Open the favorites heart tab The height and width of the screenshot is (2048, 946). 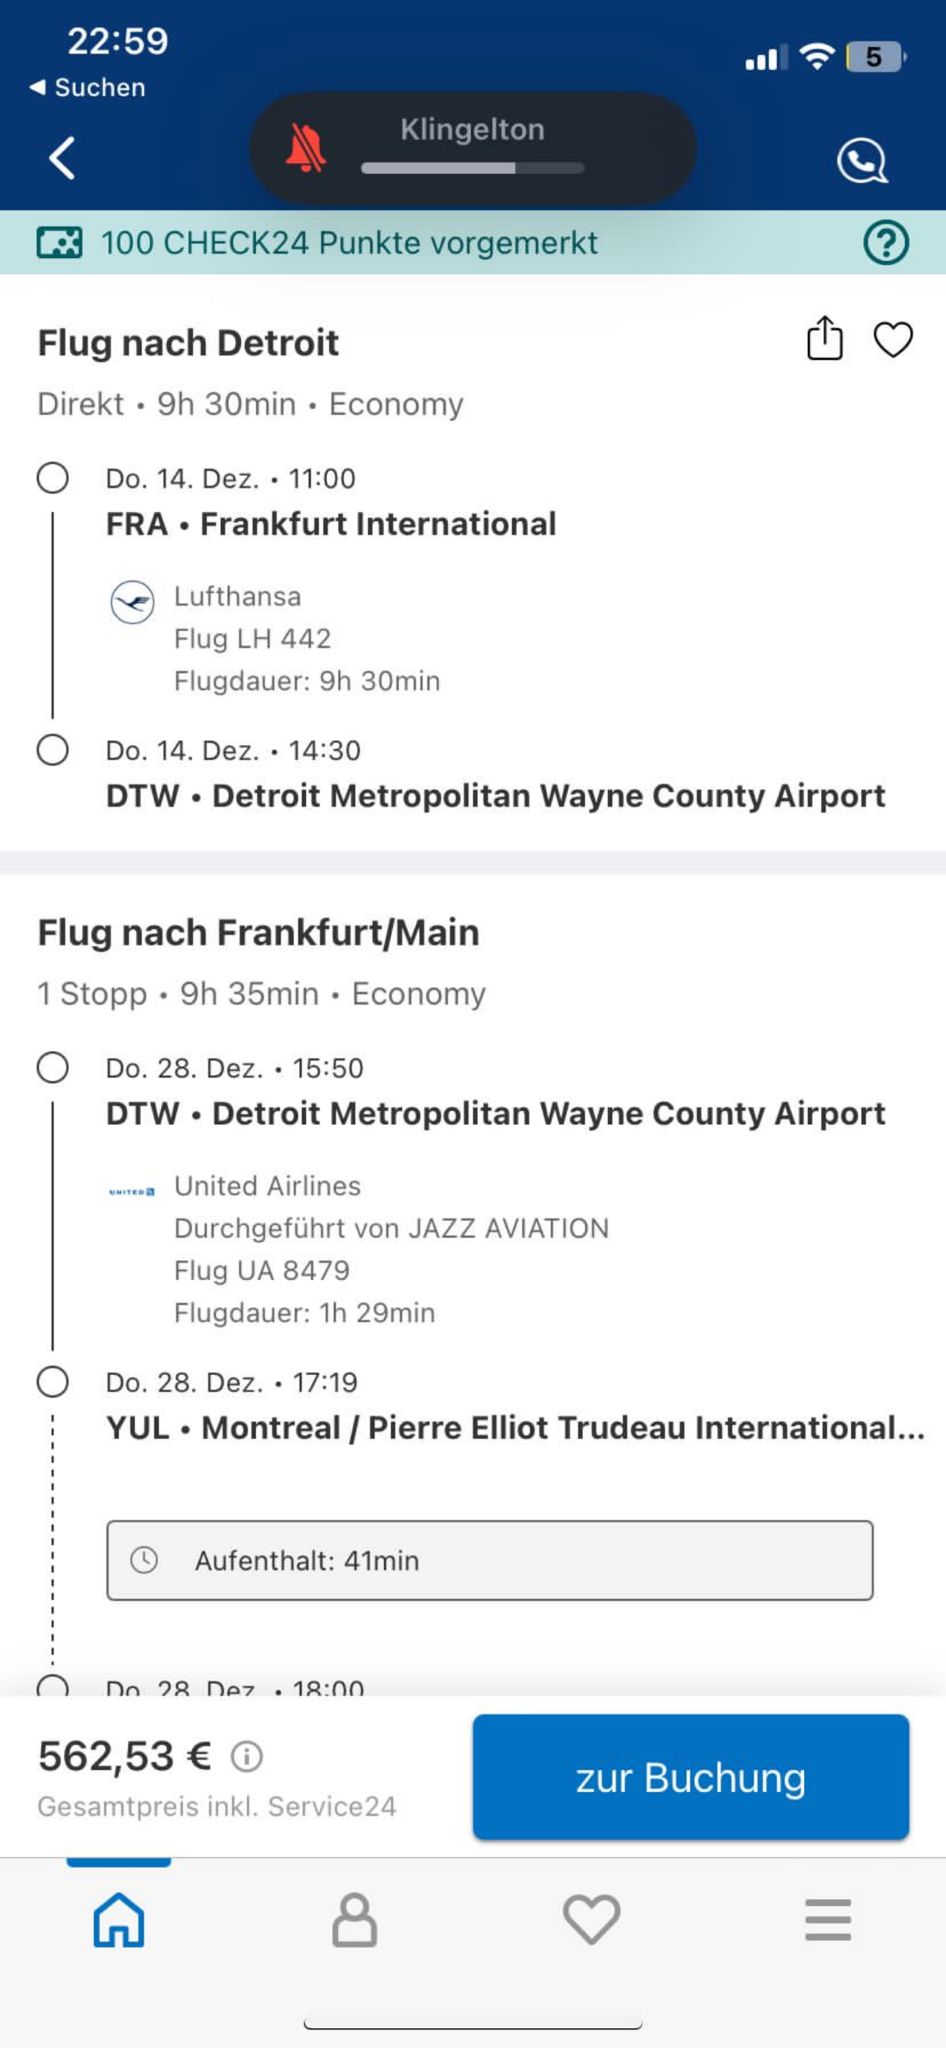coord(591,1920)
